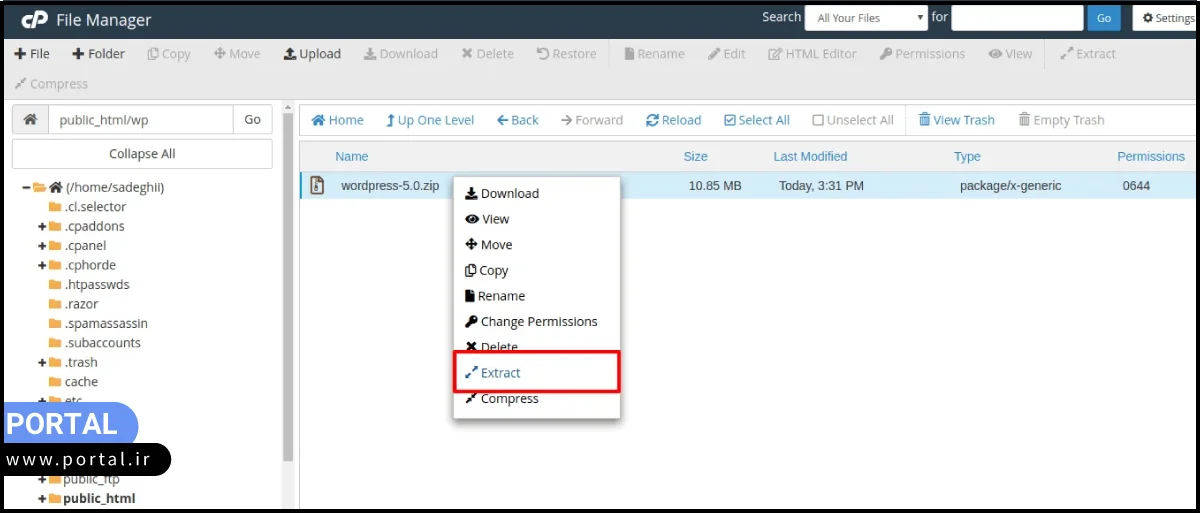Click the Reload icon in navigation bar
Viewport: 1200px width, 513px height.
coord(652,120)
